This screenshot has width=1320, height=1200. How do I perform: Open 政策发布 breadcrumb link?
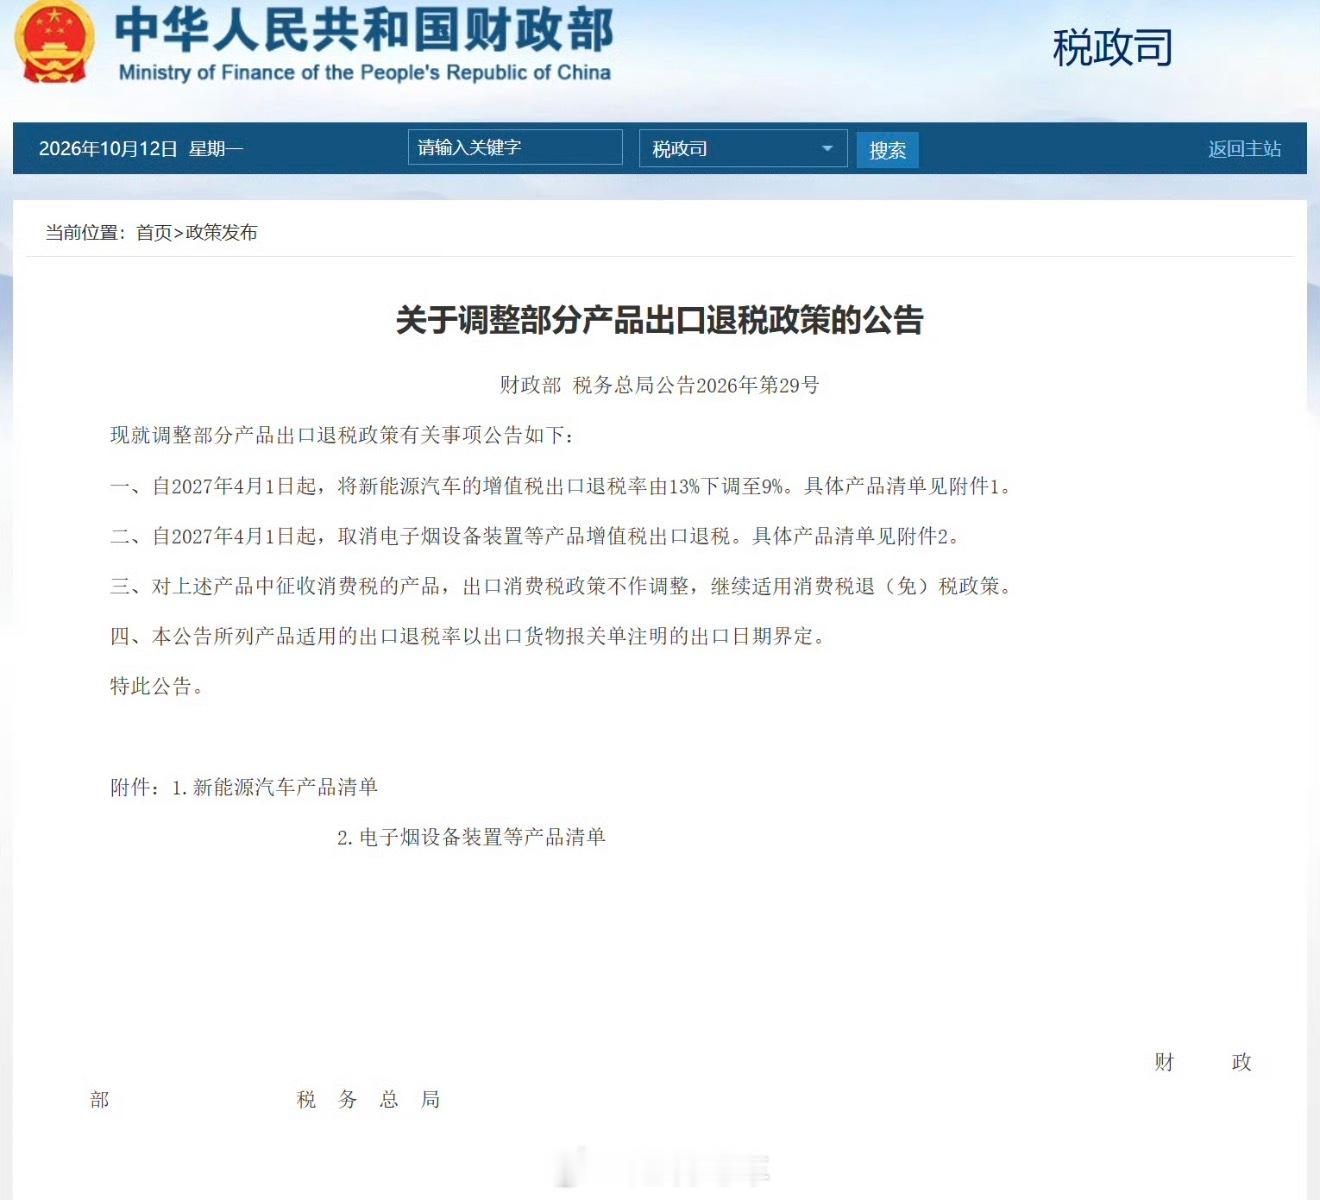pos(221,233)
